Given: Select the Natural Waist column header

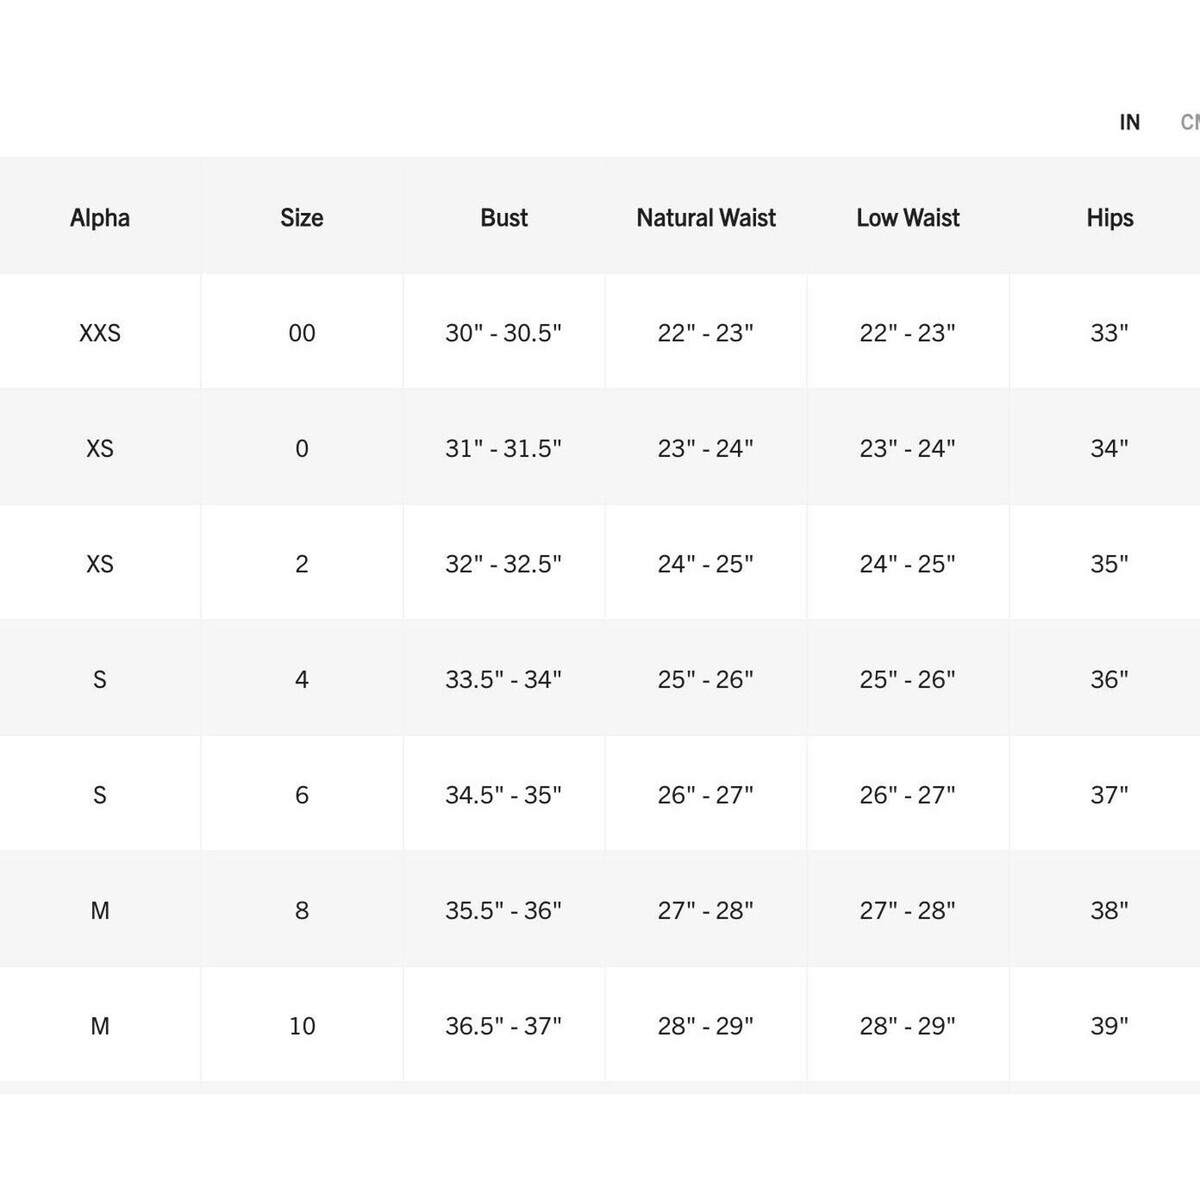Looking at the screenshot, I should point(706,218).
